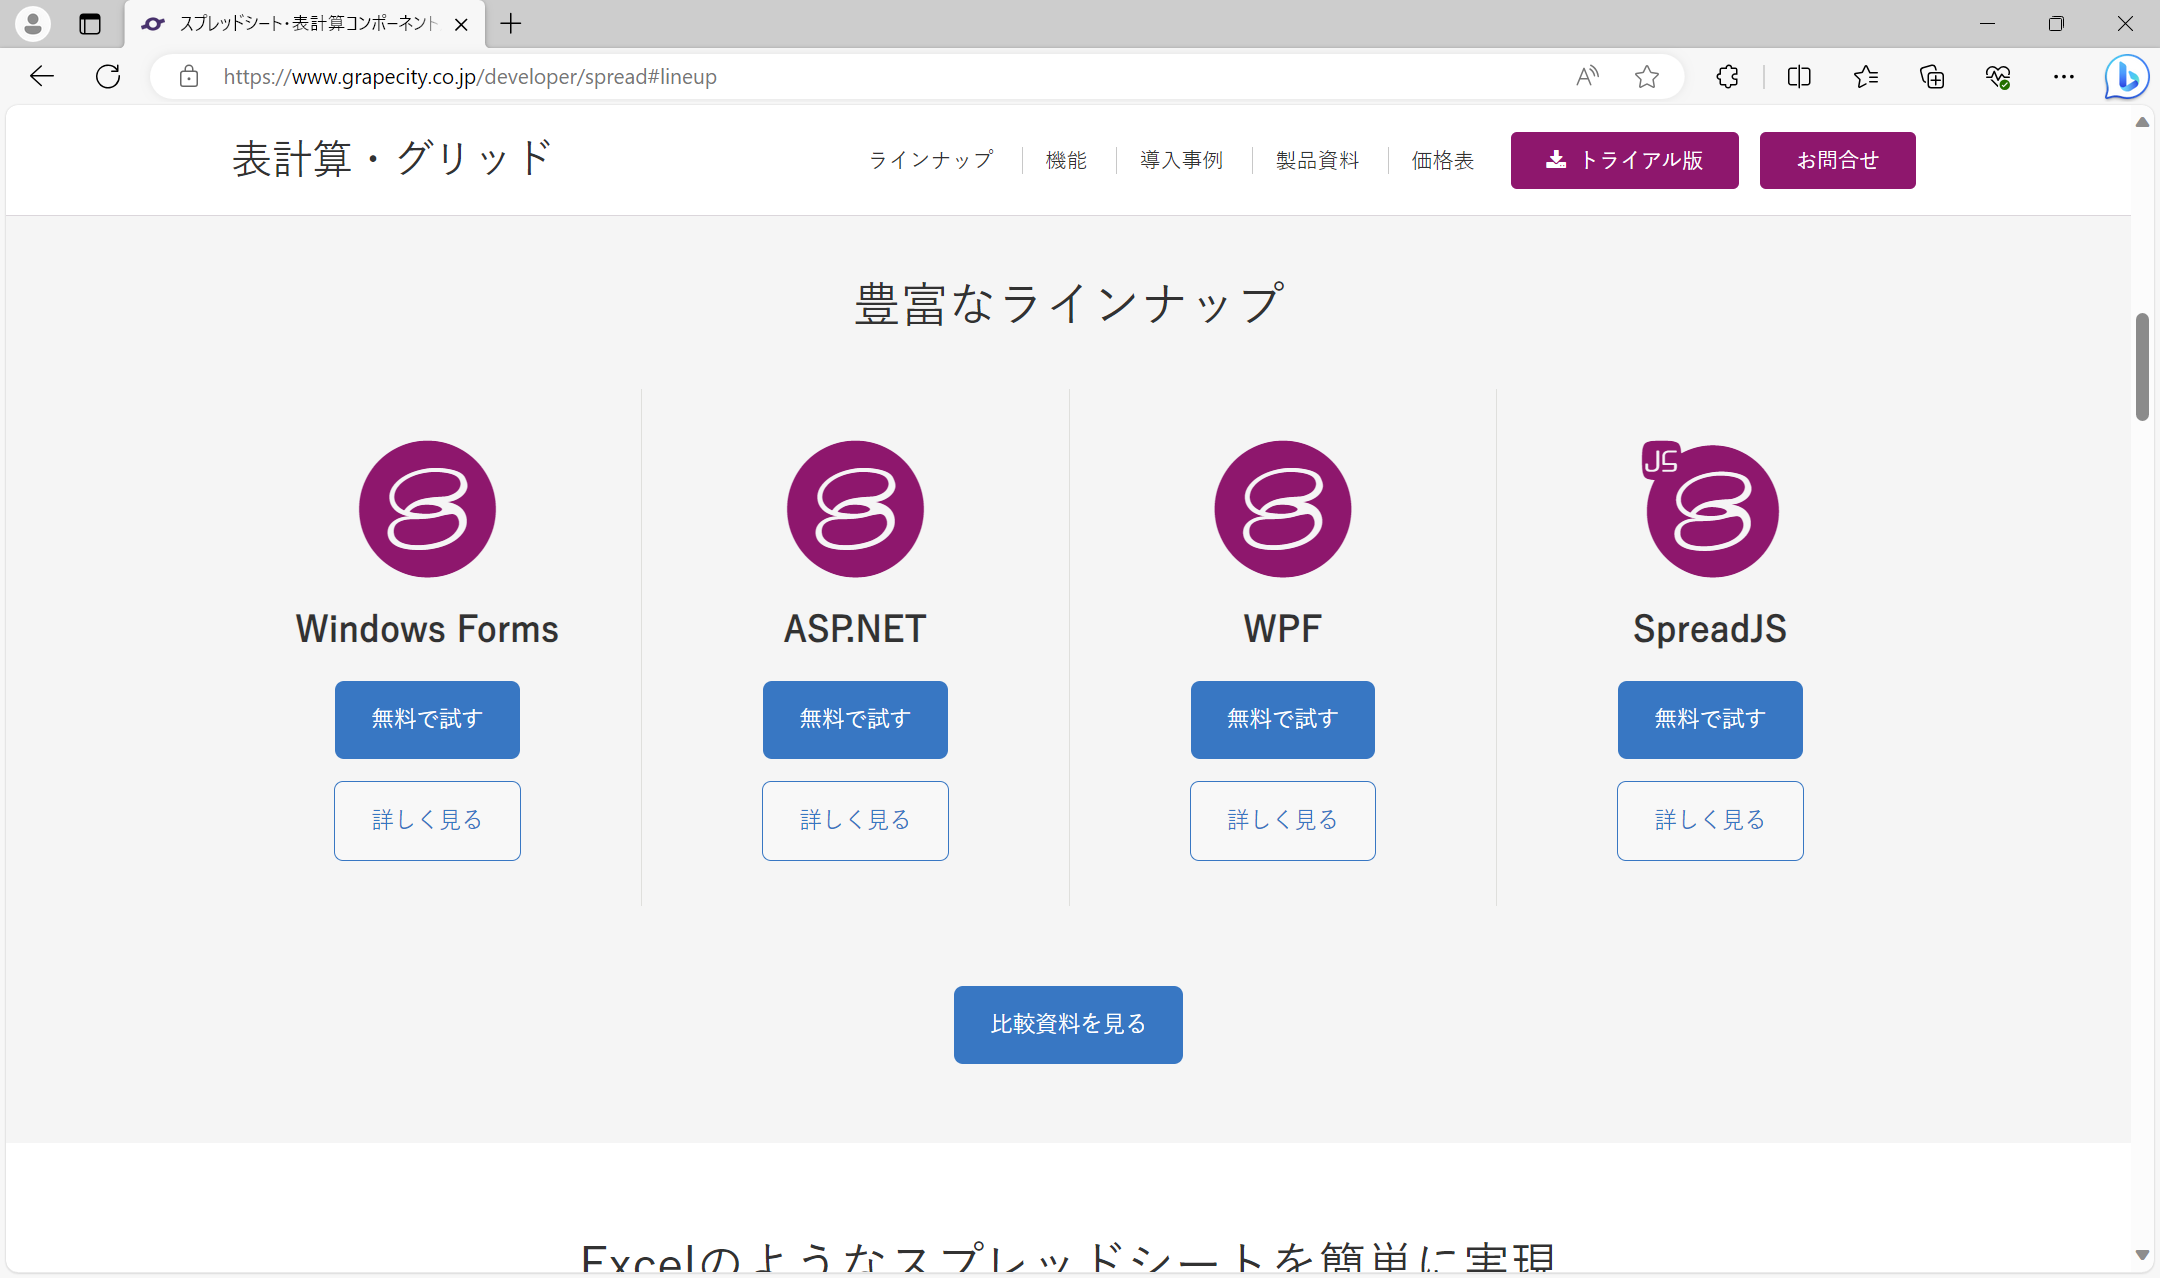Click the 比較資料を見る button
Image resolution: width=2160 pixels, height=1278 pixels.
point(1068,1025)
